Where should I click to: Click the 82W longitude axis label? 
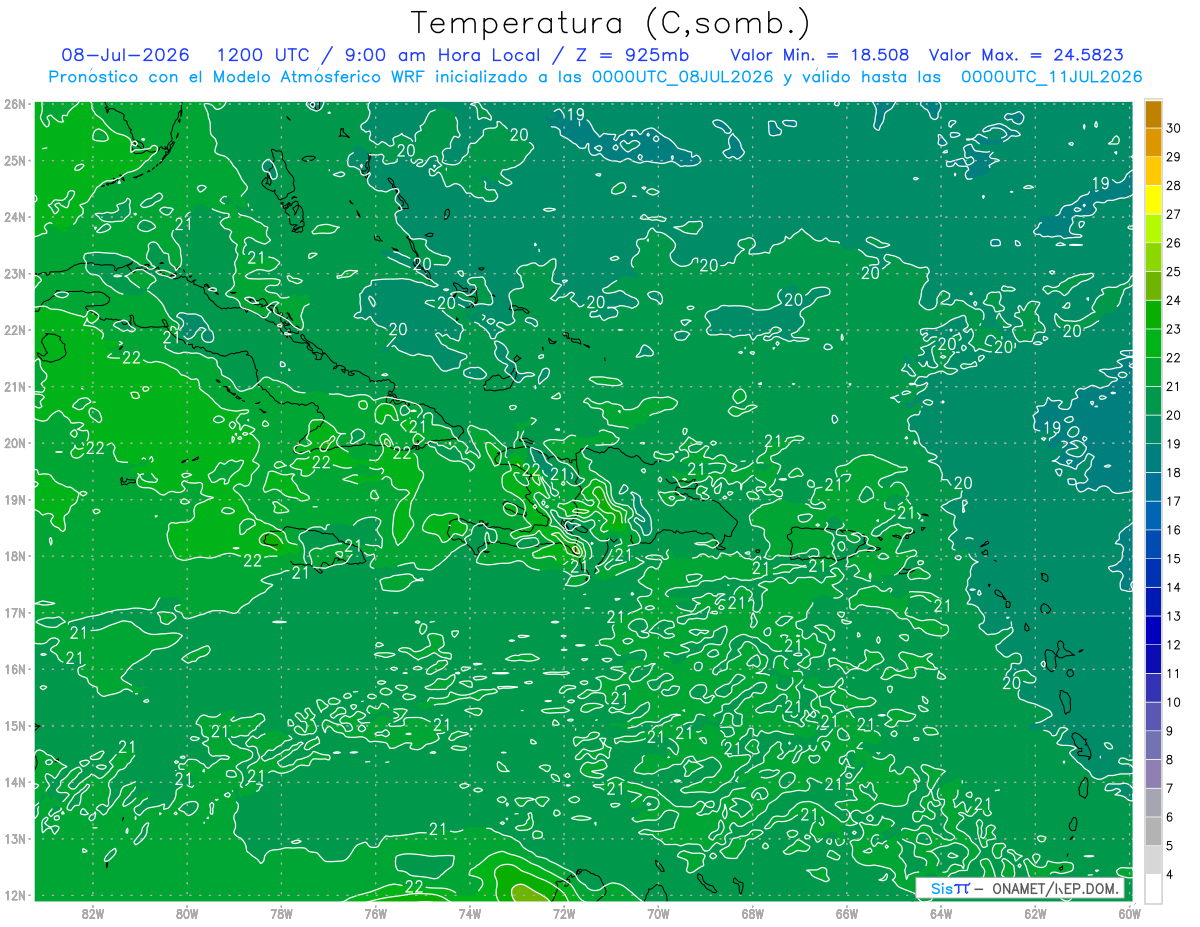pos(92,913)
